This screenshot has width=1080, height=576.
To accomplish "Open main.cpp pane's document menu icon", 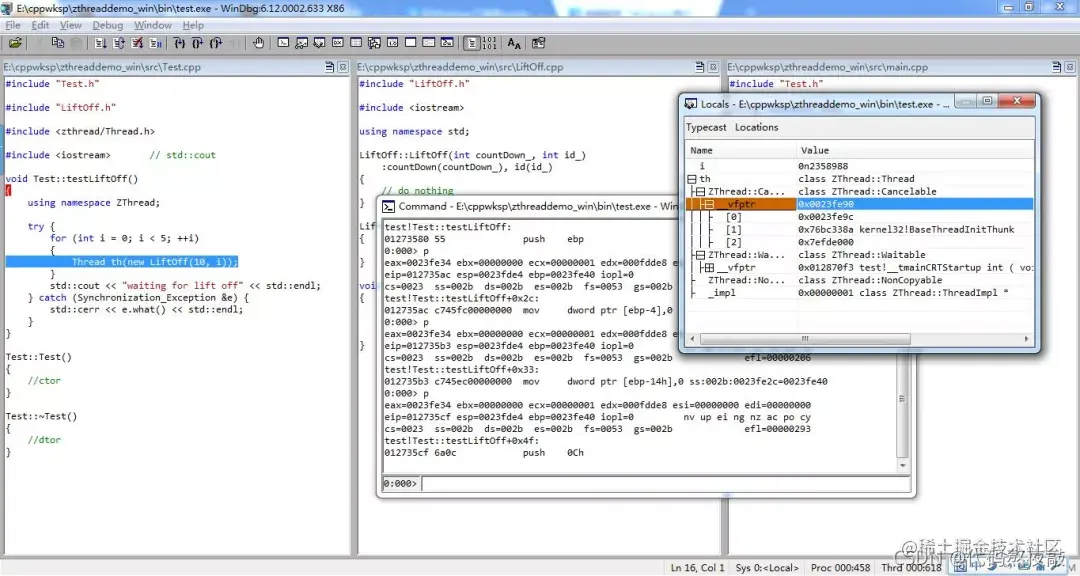I will [1057, 67].
